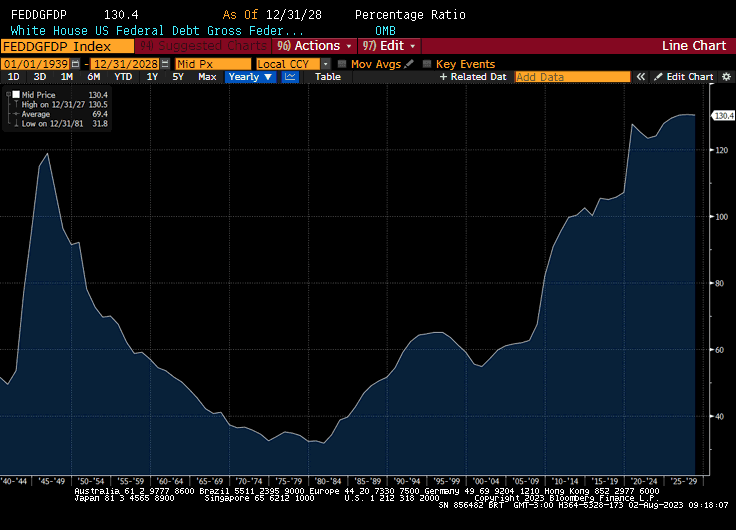This screenshot has width=736, height=530.
Task: Click the OMB source label
Action: (x=385, y=31)
